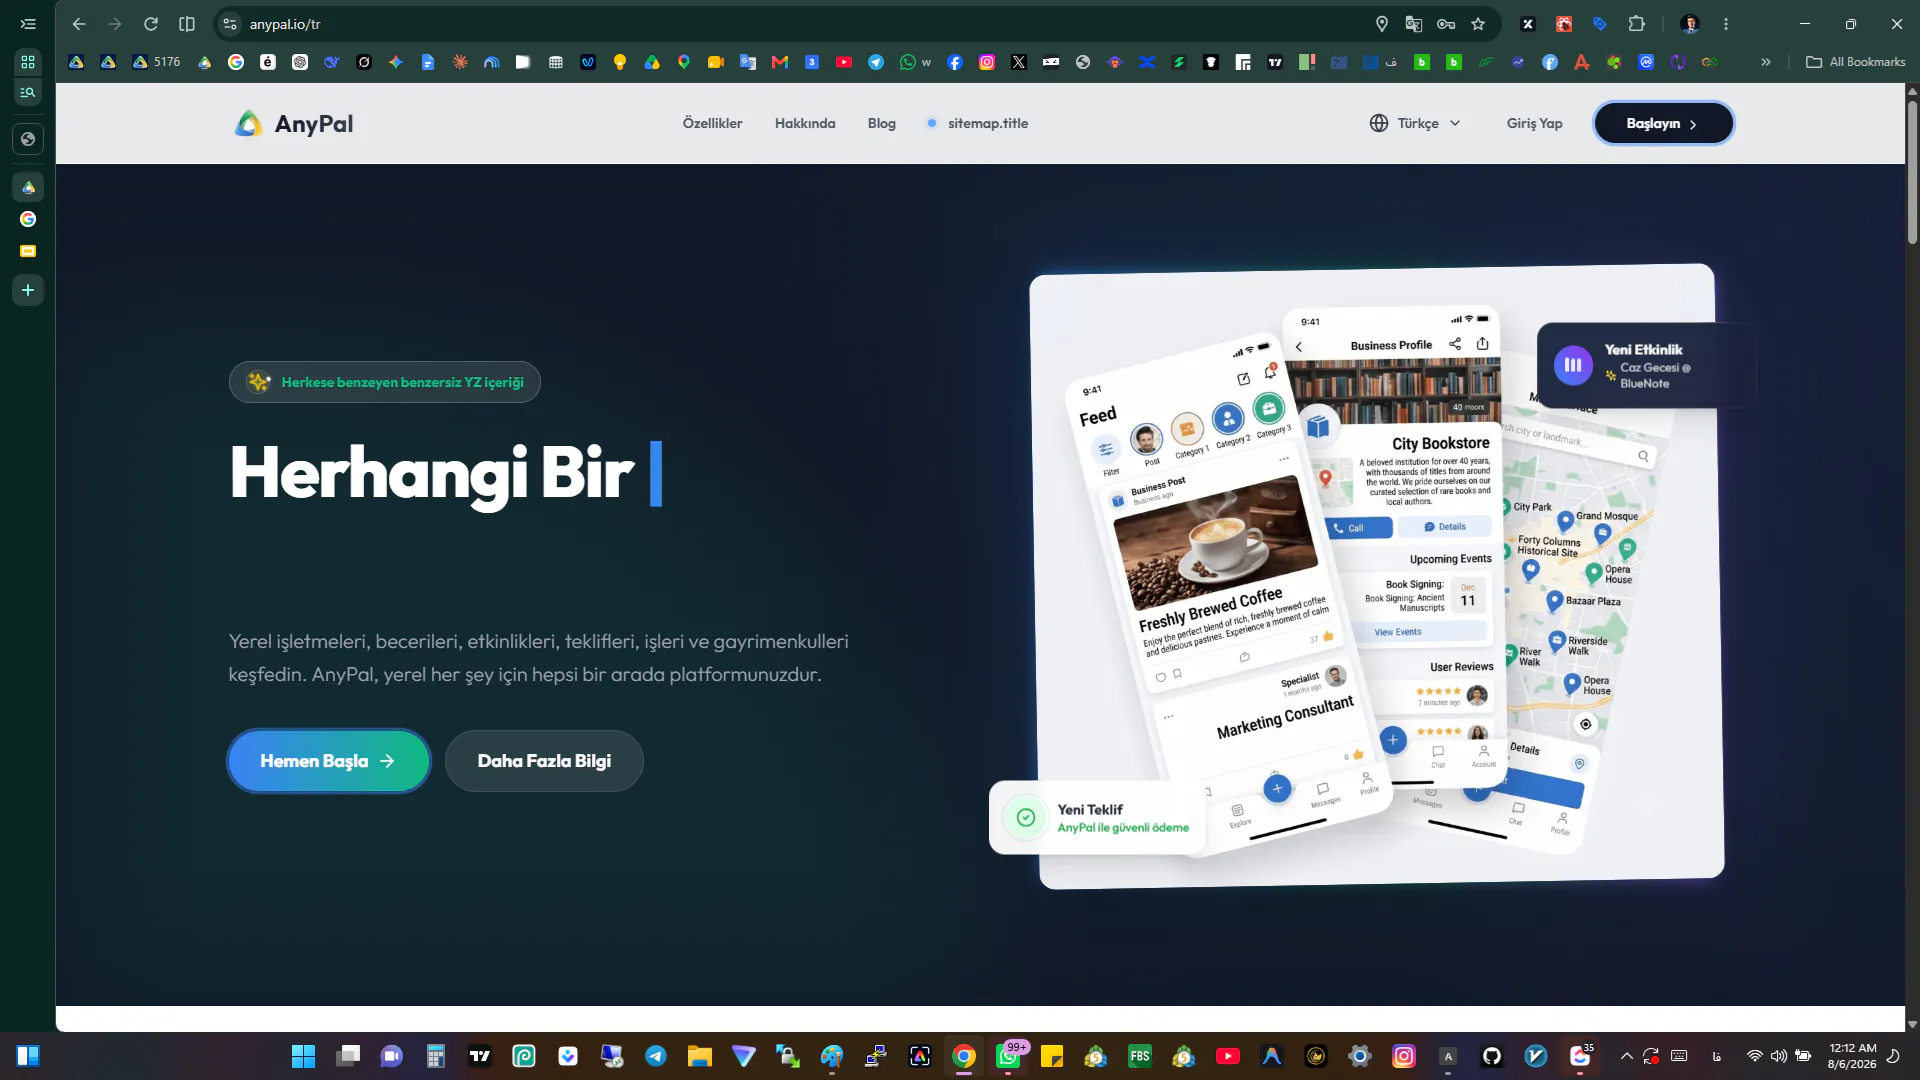Screen dimensions: 1920x1080
Task: Open the taskbar clock showing 12:12 AM
Action: (1853, 1056)
